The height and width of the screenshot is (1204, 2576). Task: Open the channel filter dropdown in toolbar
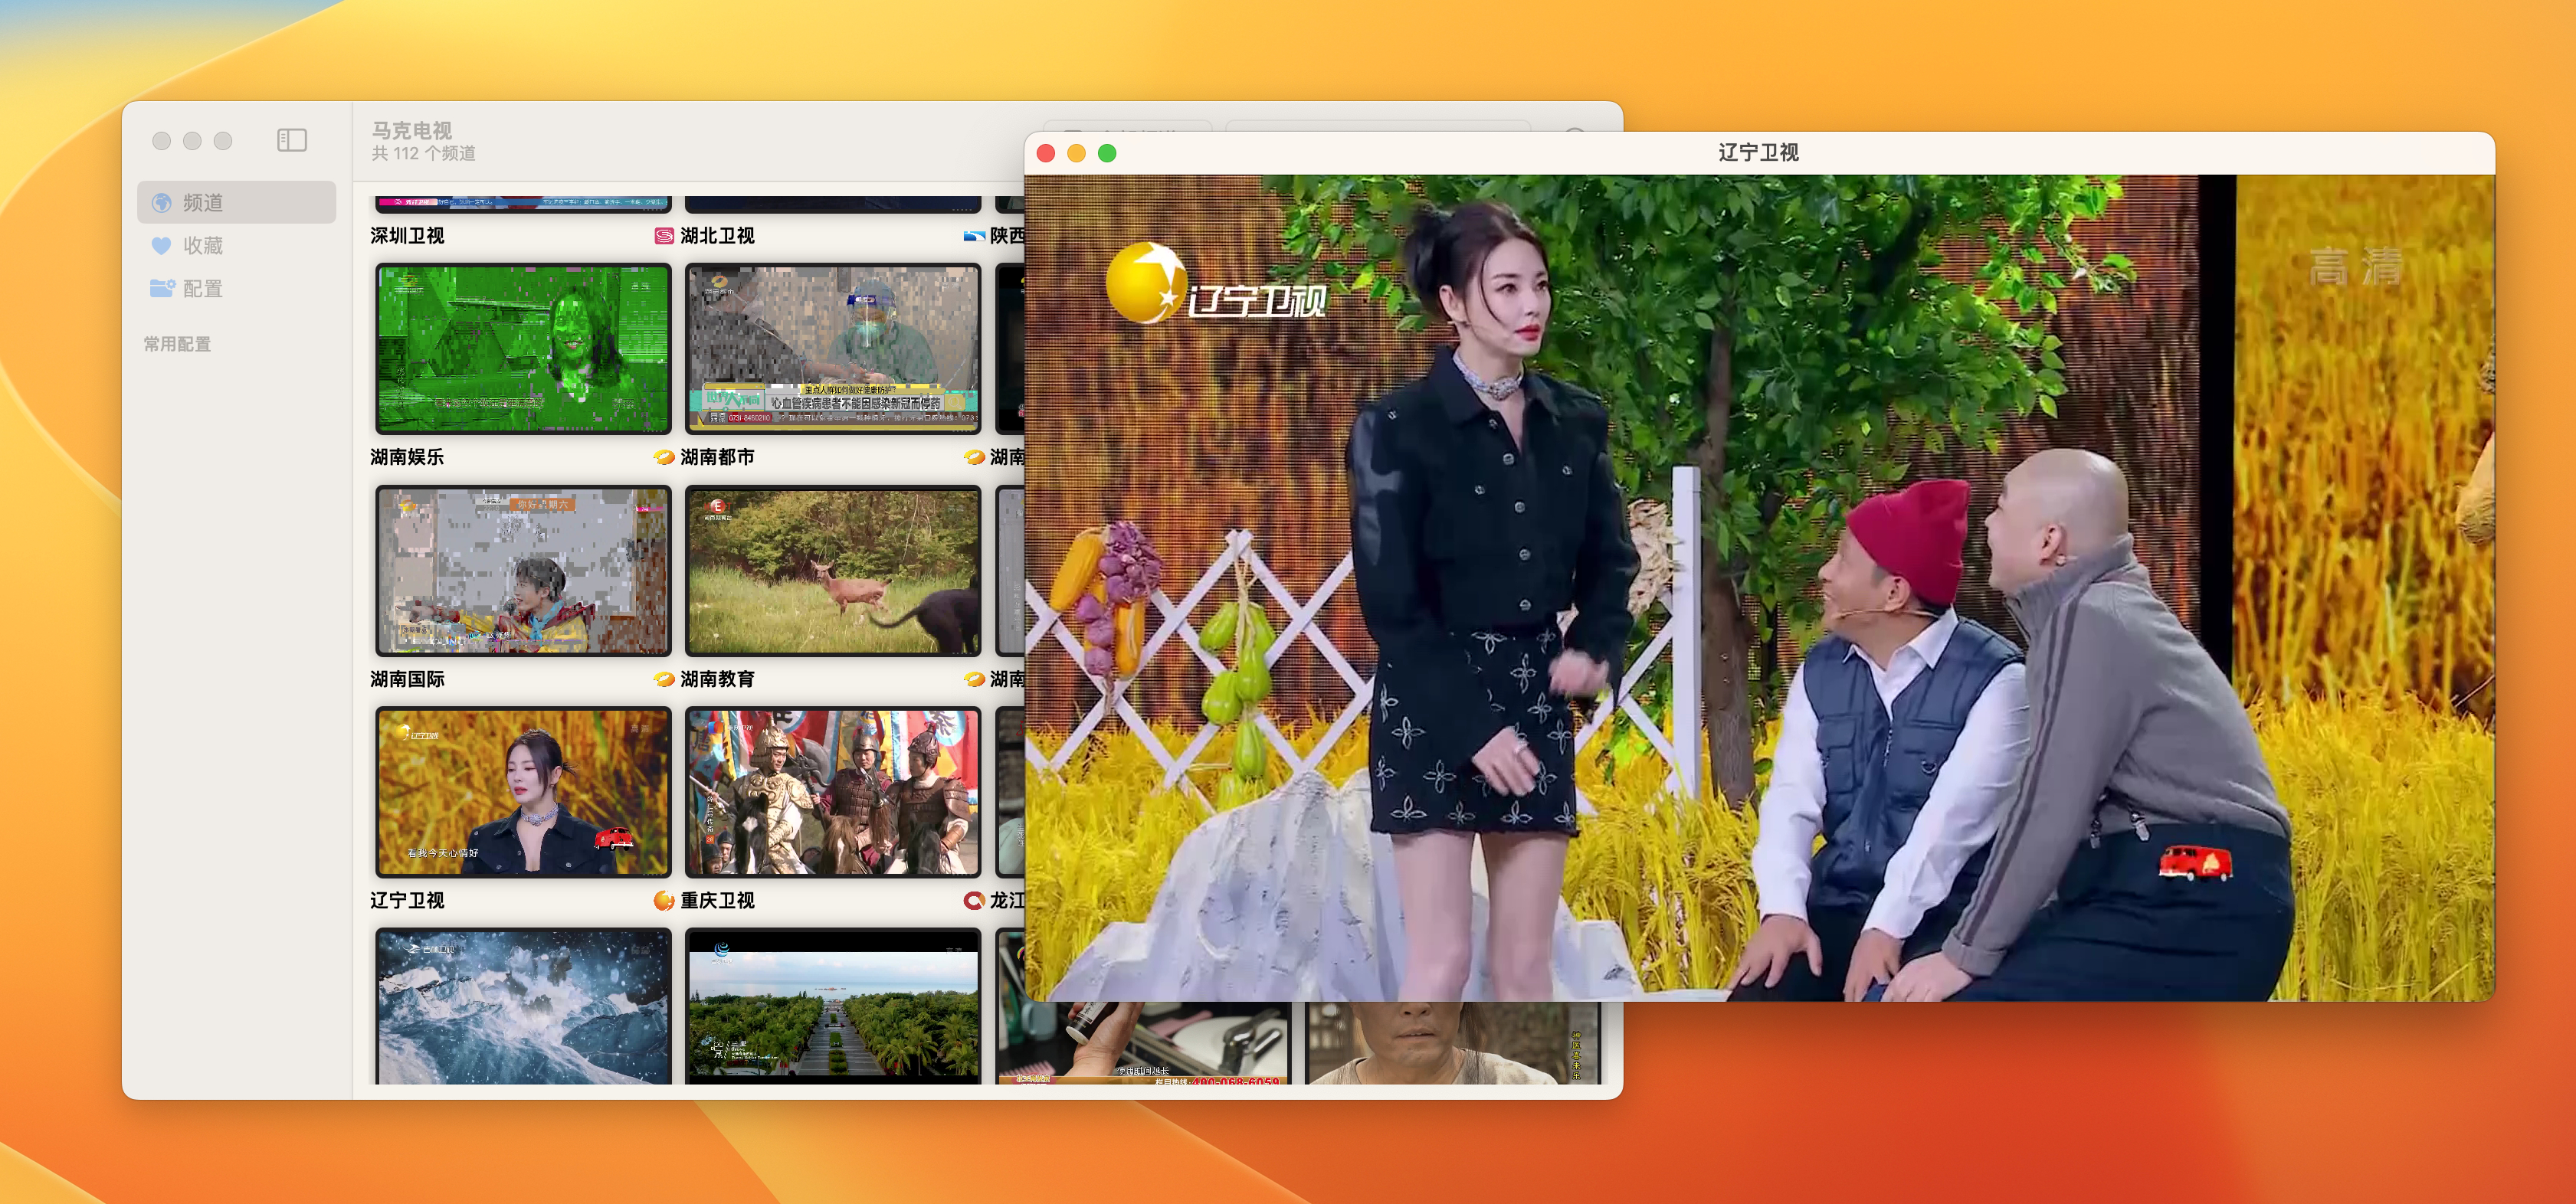point(1127,126)
